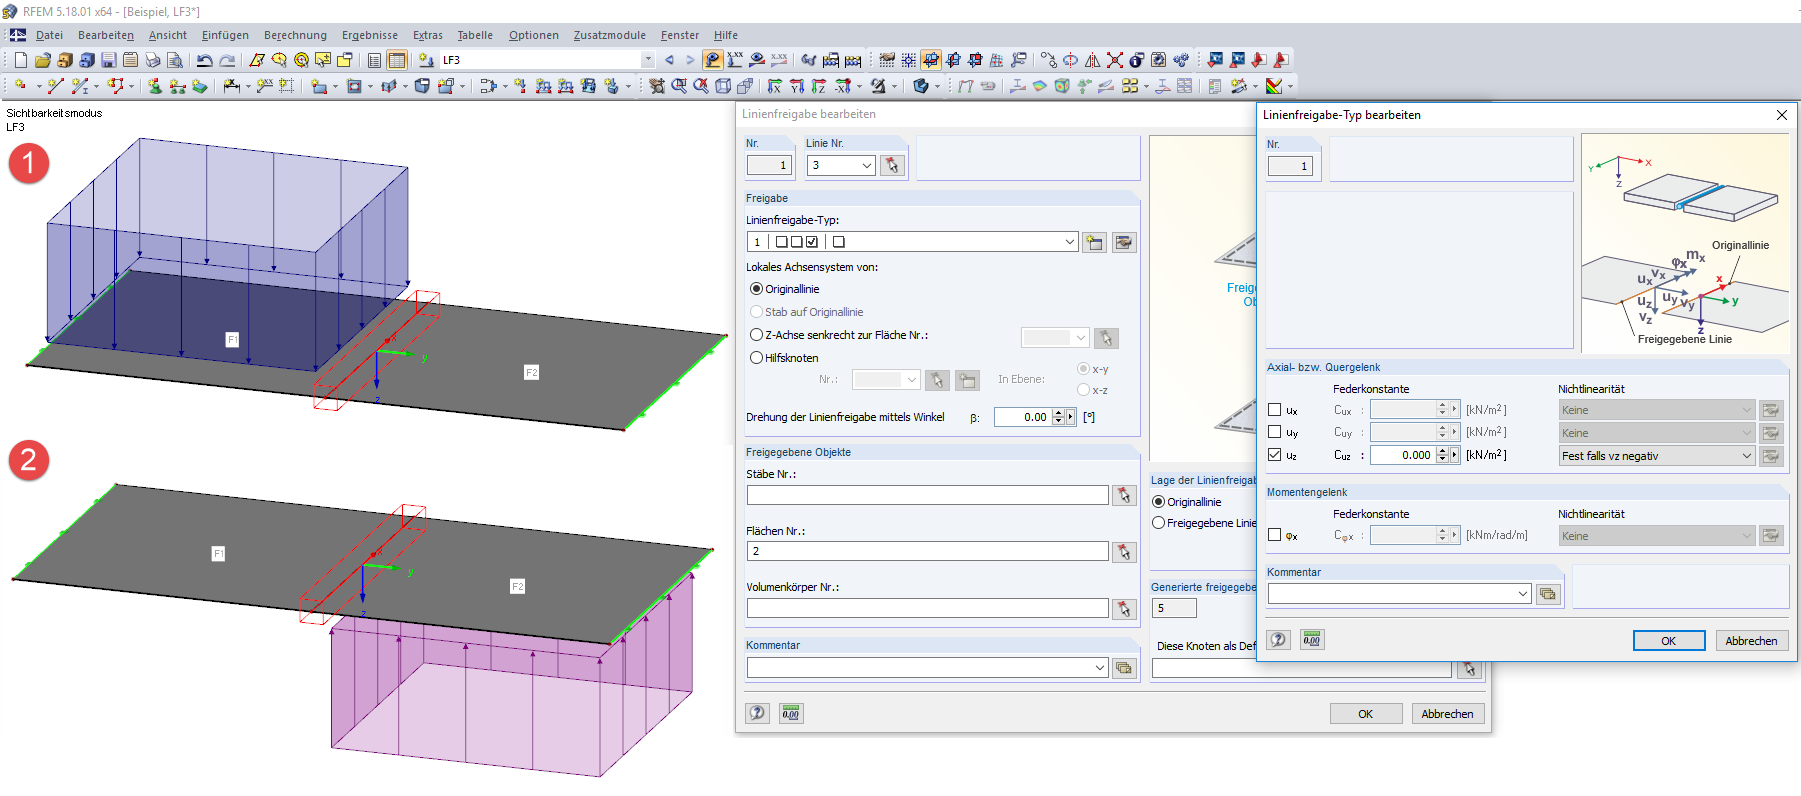Toggle show loads icon in toolbar

click(712, 60)
